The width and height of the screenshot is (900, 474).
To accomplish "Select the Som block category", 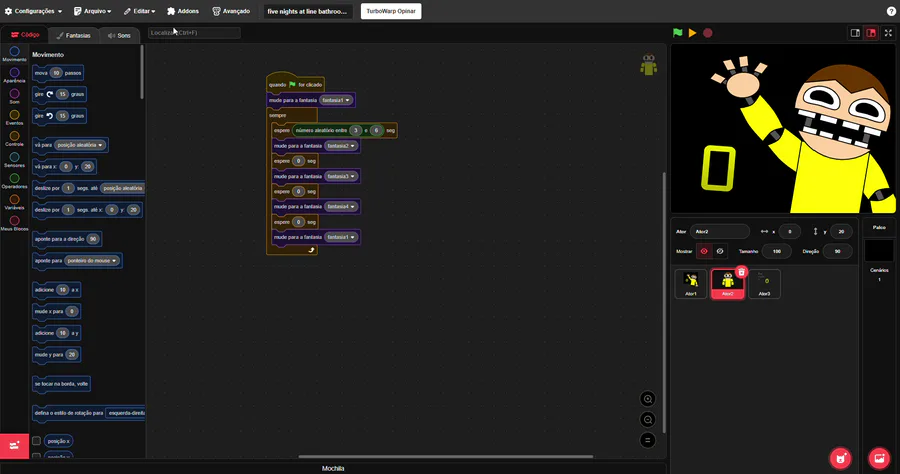I will 14,96.
